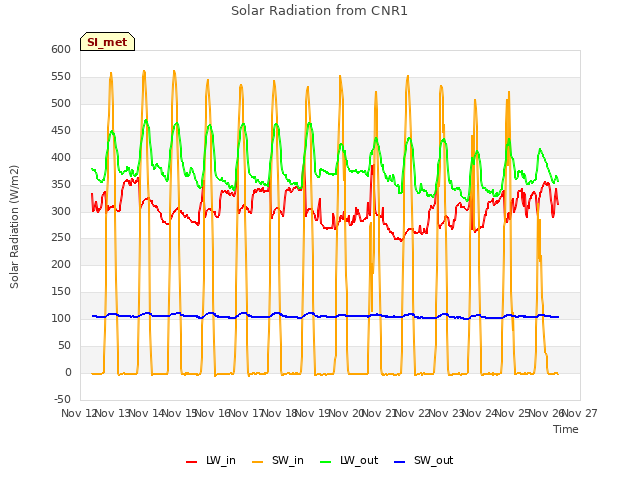Click the SI_met label tag
640x480 pixels.
click(x=107, y=42)
